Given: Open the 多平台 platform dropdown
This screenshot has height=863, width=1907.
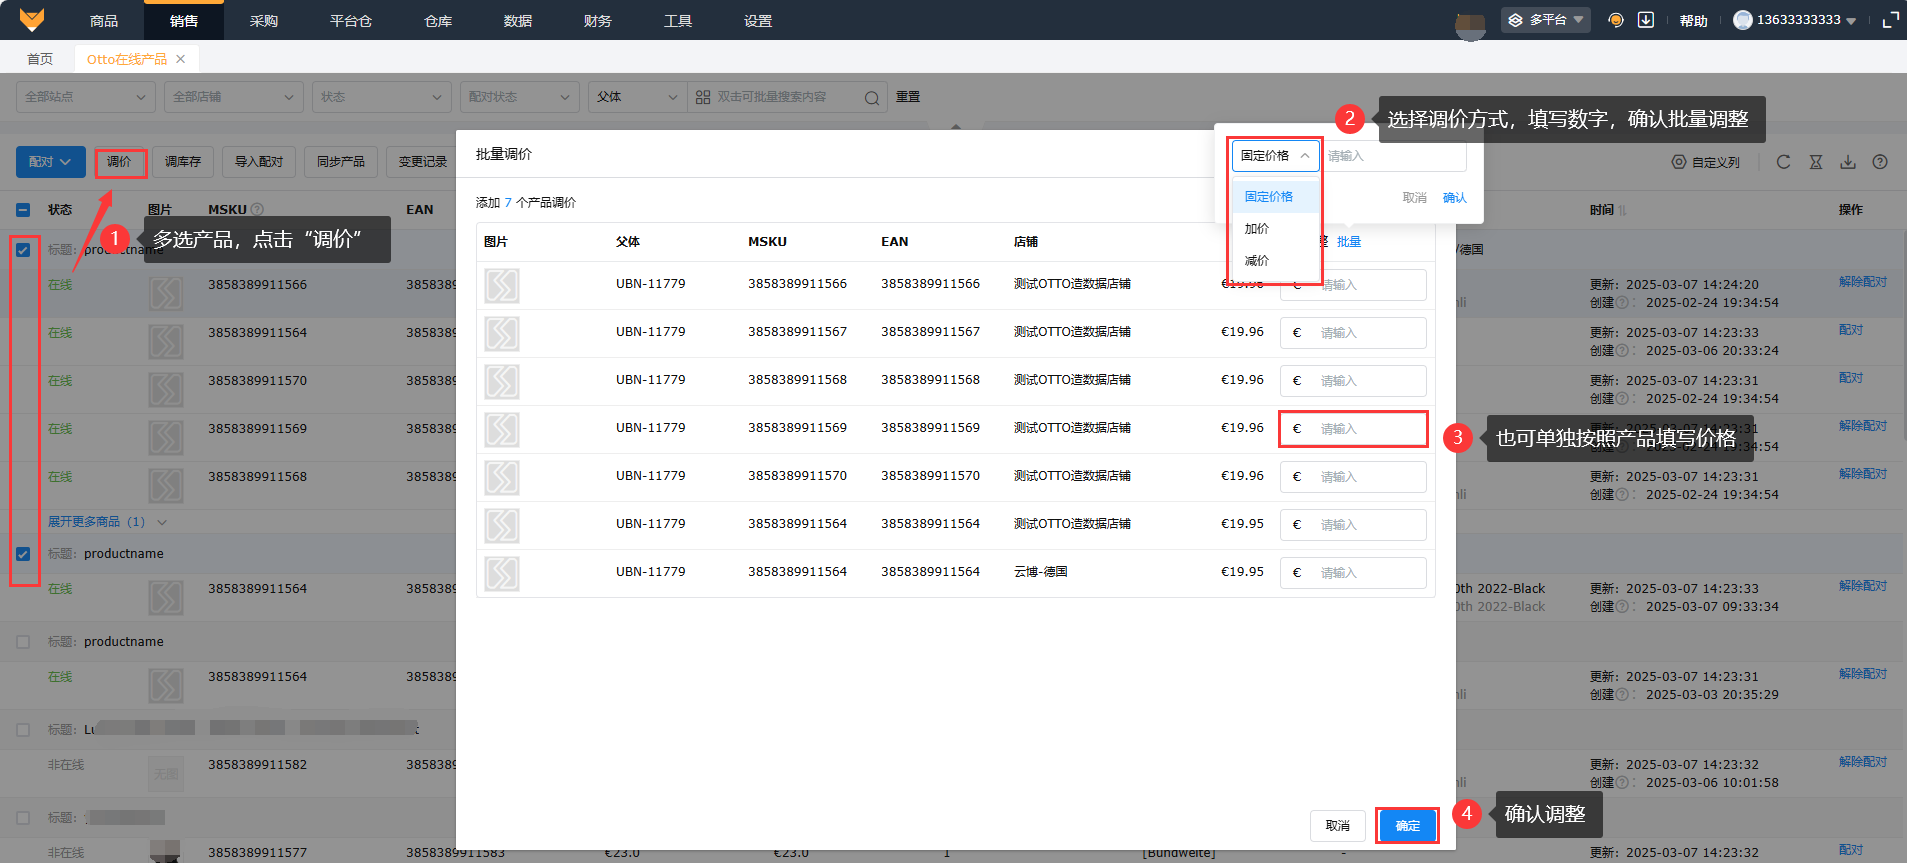Looking at the screenshot, I should tap(1546, 20).
